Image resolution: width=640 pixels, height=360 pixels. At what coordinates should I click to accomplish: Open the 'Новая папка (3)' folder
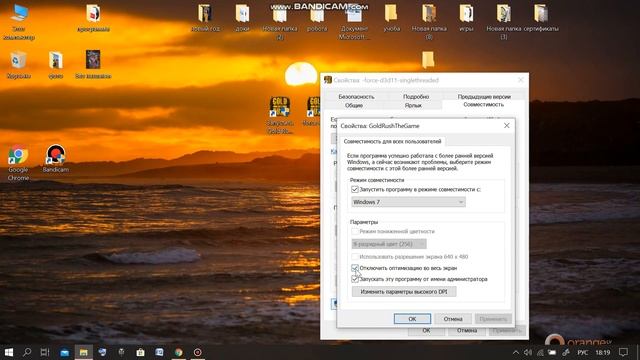point(504,21)
